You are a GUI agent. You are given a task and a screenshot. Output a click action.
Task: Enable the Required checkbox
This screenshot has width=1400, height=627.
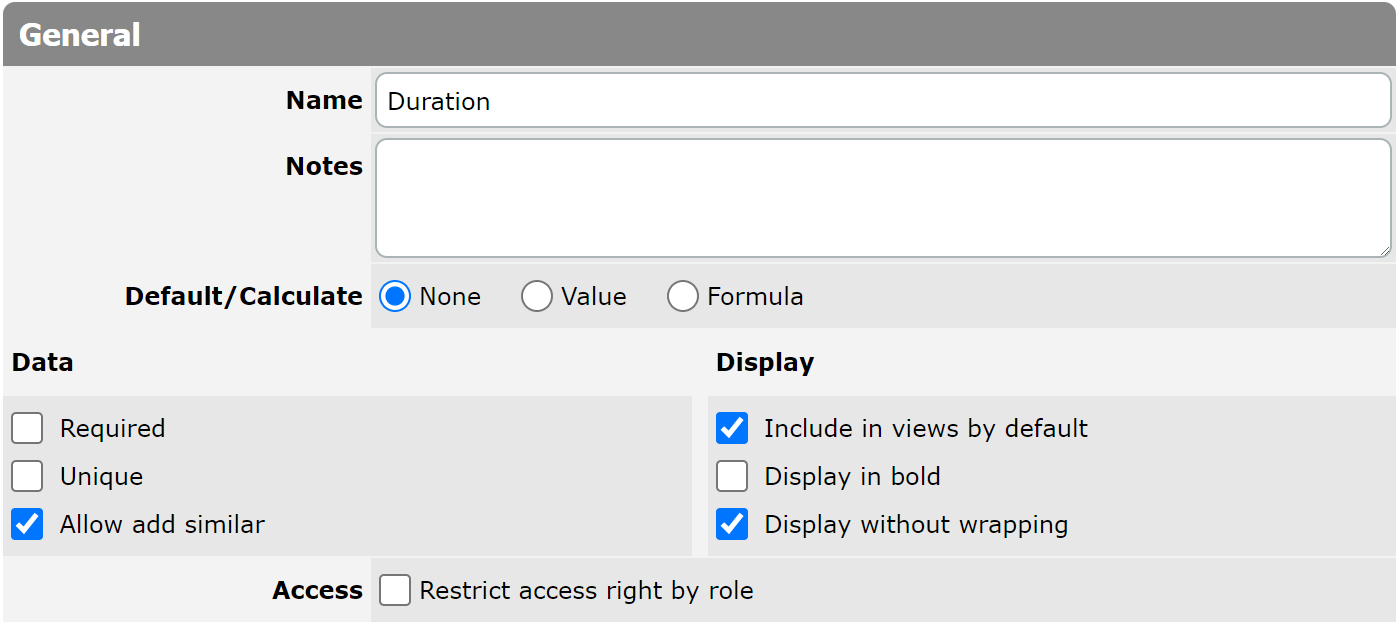coord(27,428)
